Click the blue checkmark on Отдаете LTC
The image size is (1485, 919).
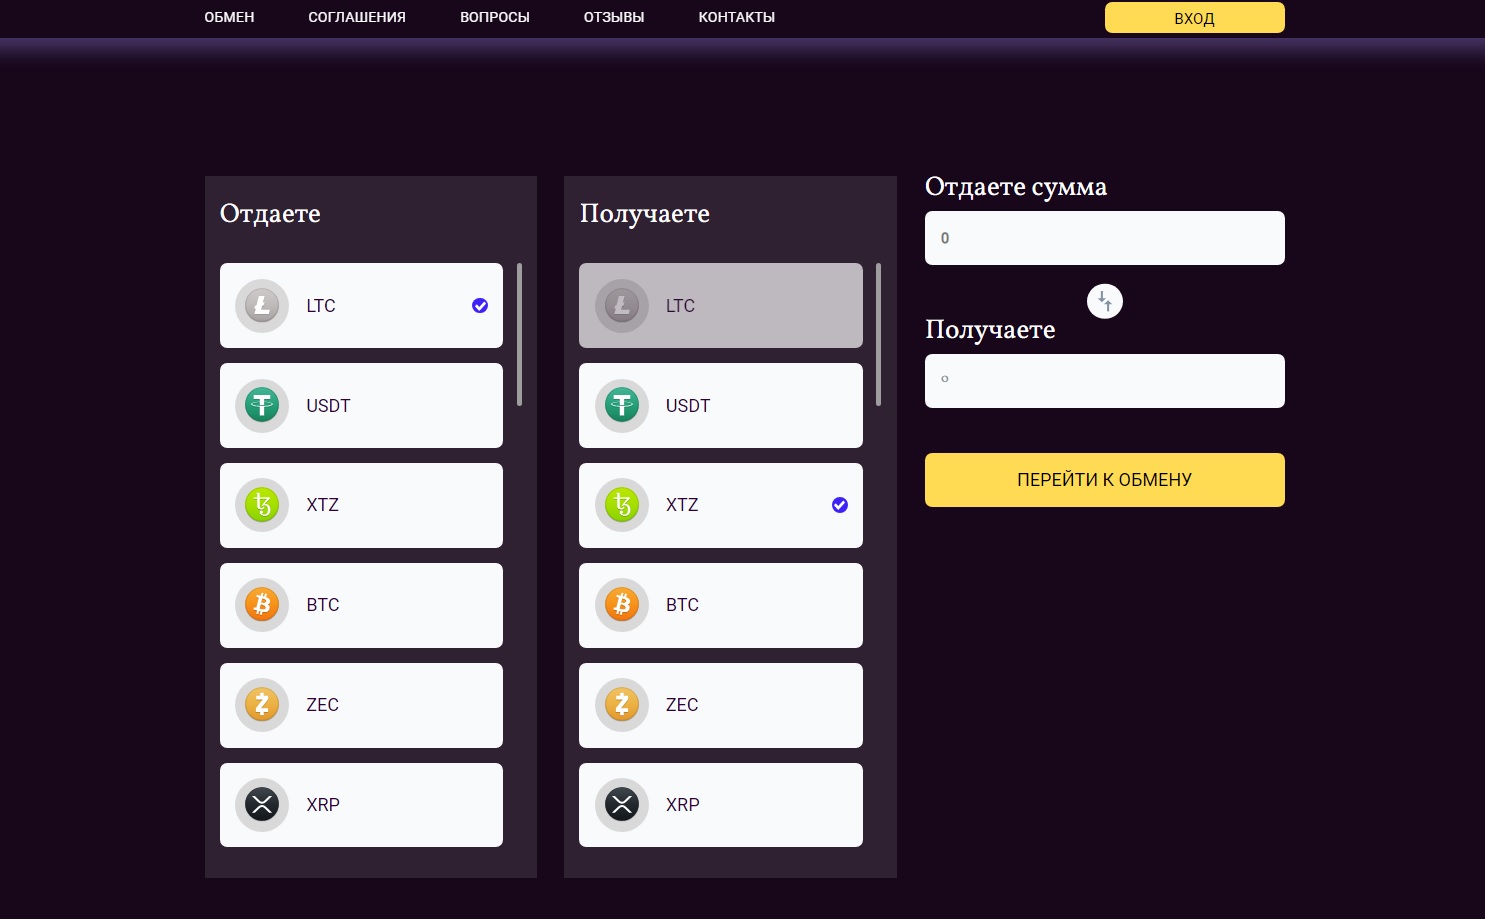[x=480, y=306]
